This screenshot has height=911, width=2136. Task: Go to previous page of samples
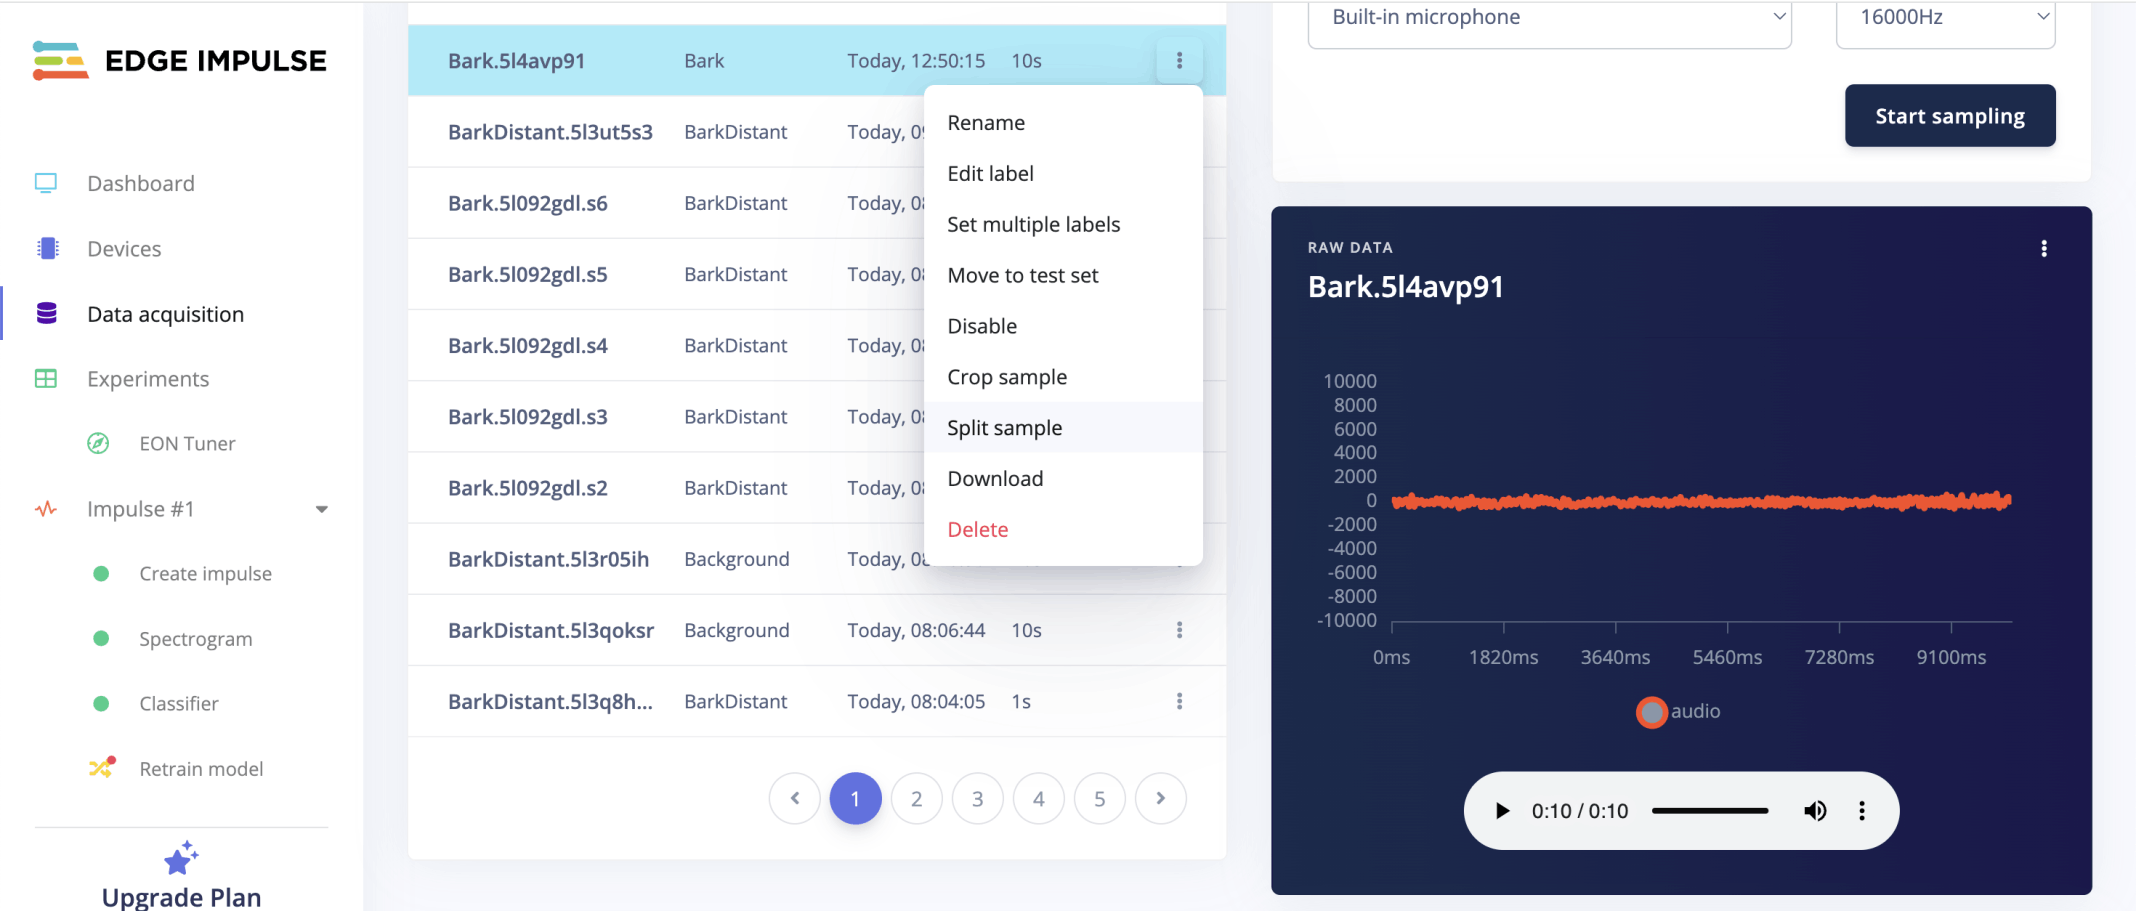pyautogui.click(x=795, y=798)
